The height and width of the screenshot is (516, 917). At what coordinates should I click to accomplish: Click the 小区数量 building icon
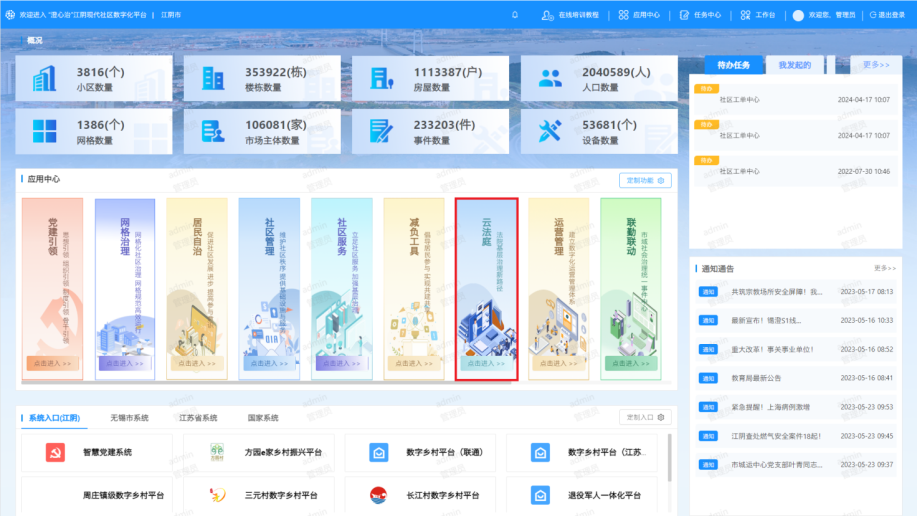pos(45,79)
